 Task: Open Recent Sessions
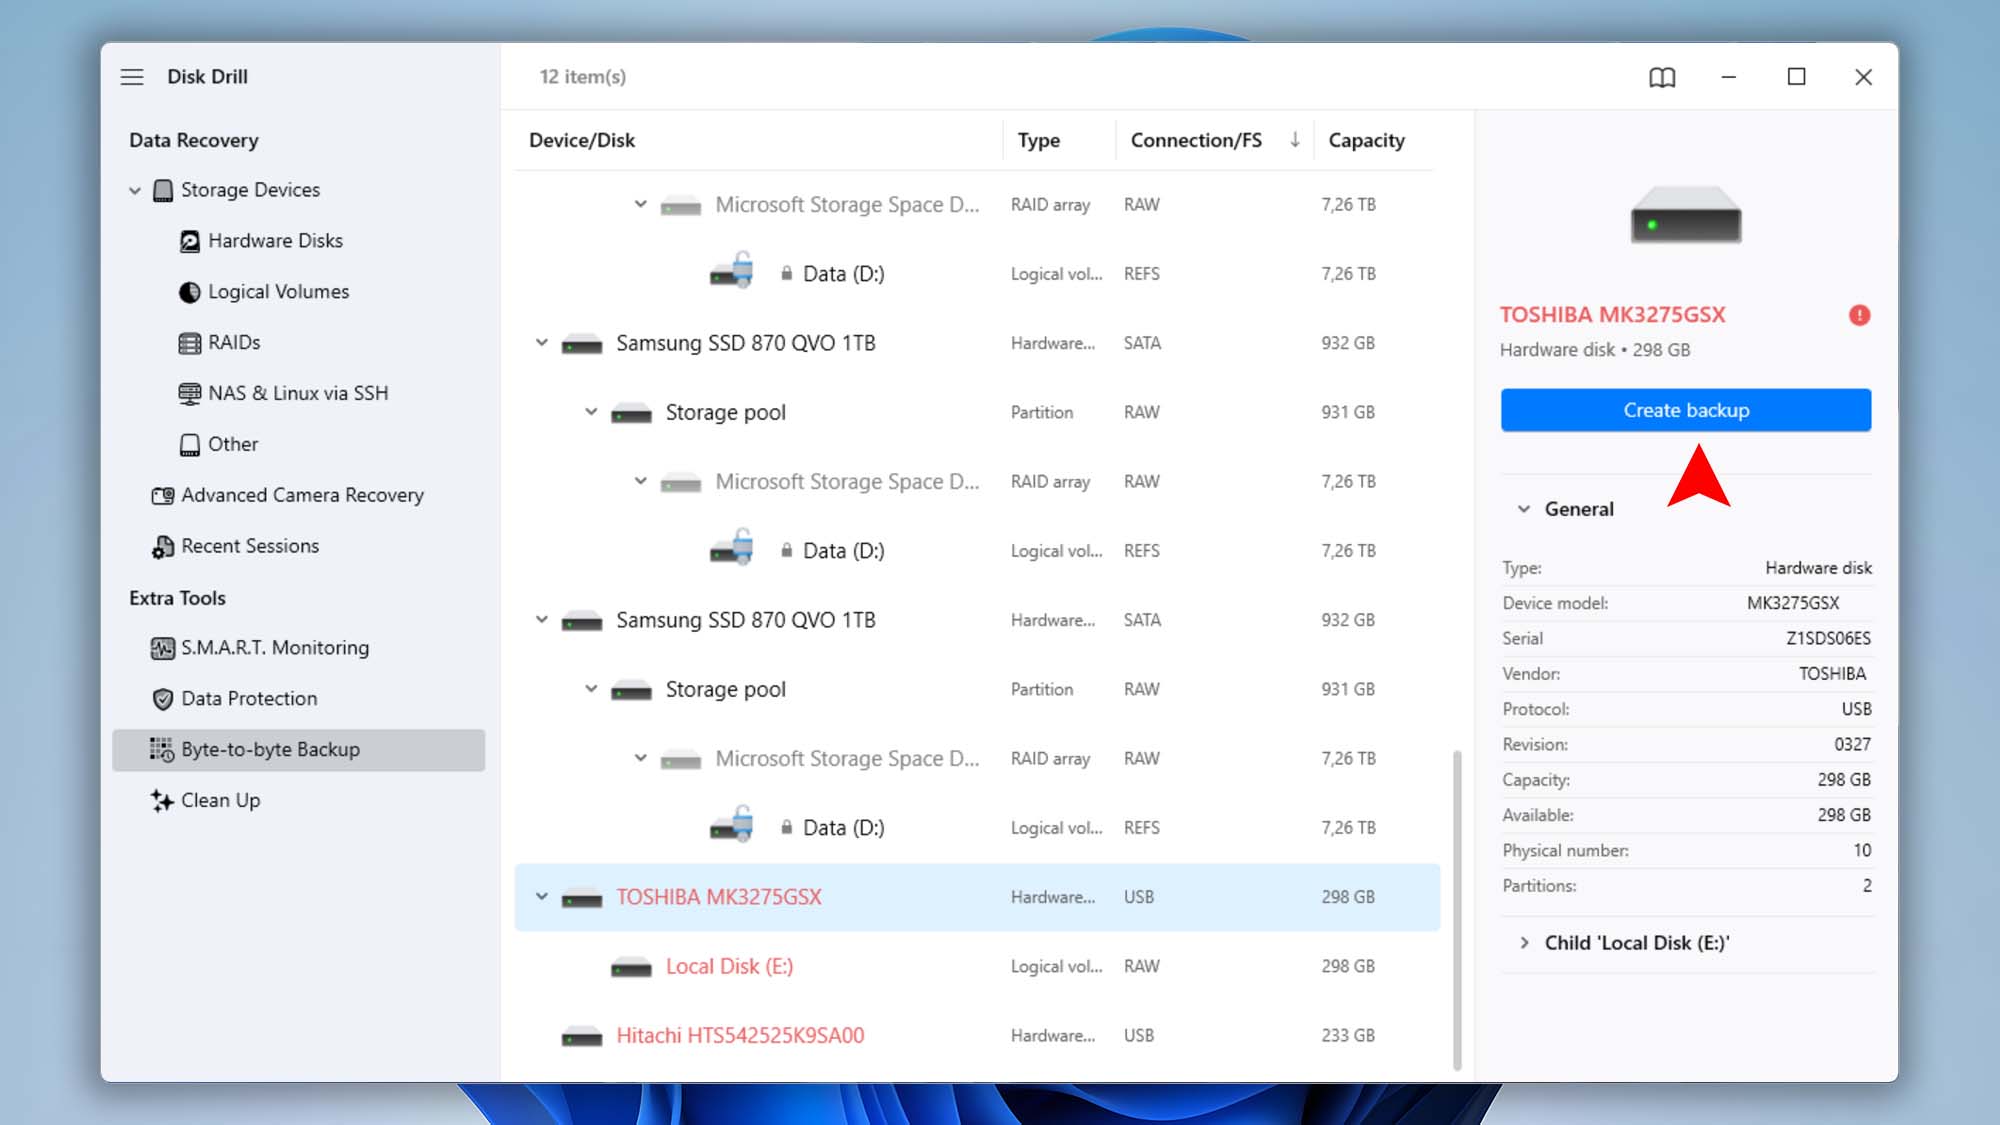click(x=250, y=547)
